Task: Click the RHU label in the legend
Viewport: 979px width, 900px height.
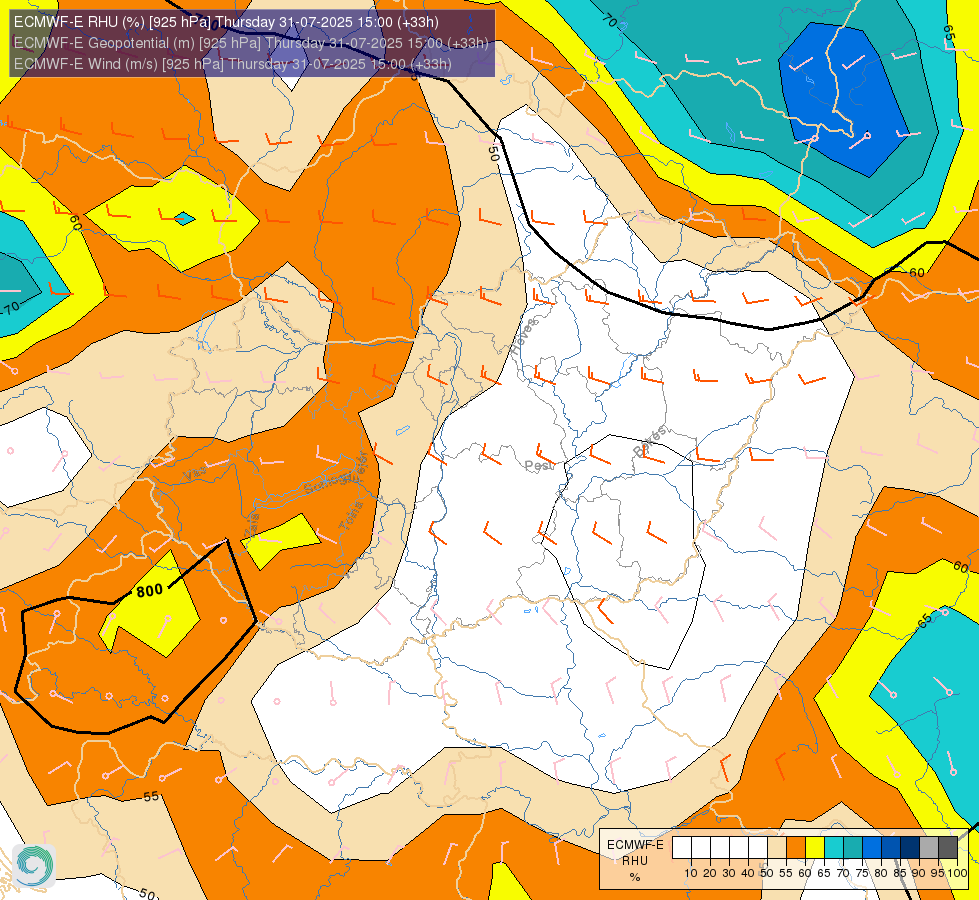Action: tap(635, 861)
